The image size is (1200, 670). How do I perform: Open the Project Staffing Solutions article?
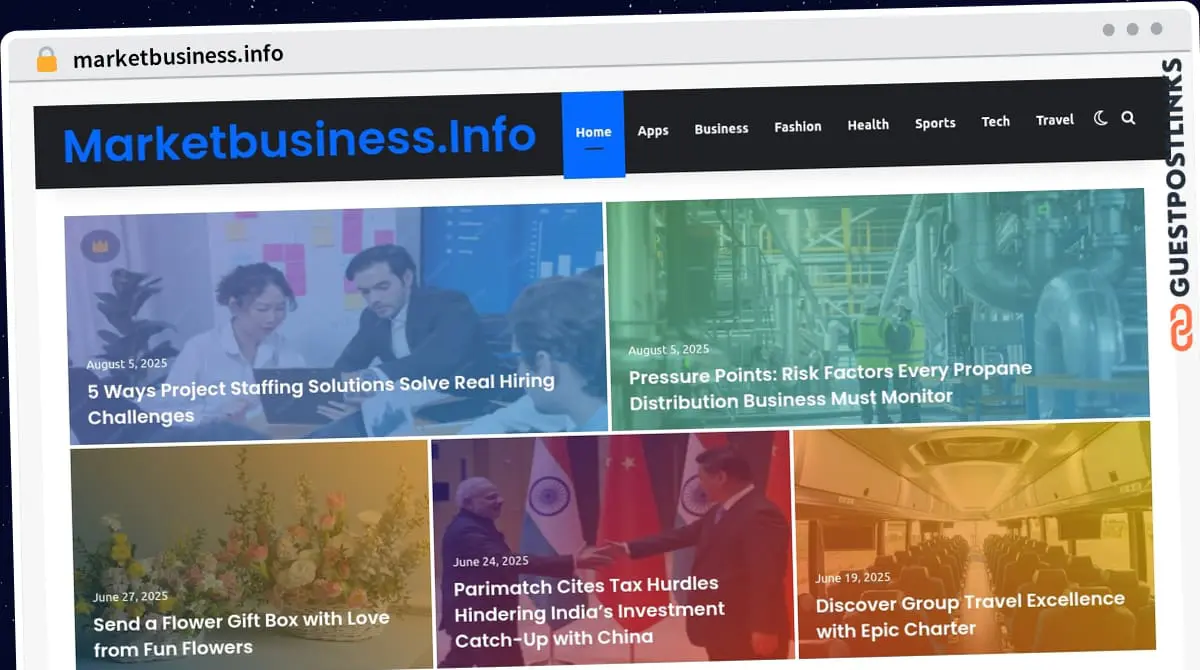320,398
